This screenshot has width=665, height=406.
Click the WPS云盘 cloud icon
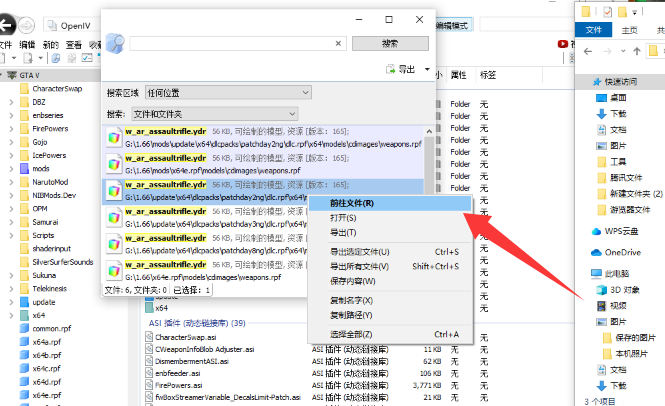[596, 231]
